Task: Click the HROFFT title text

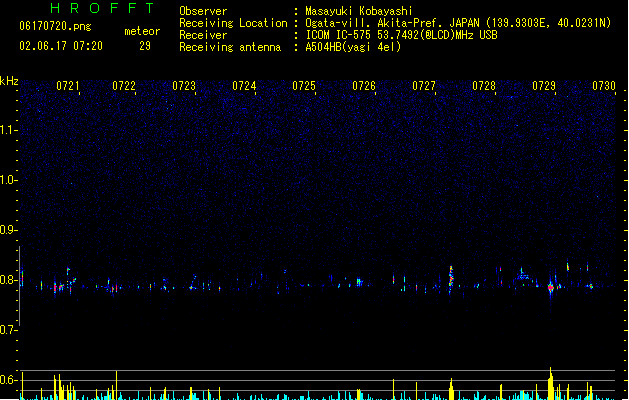Action: 103,8
